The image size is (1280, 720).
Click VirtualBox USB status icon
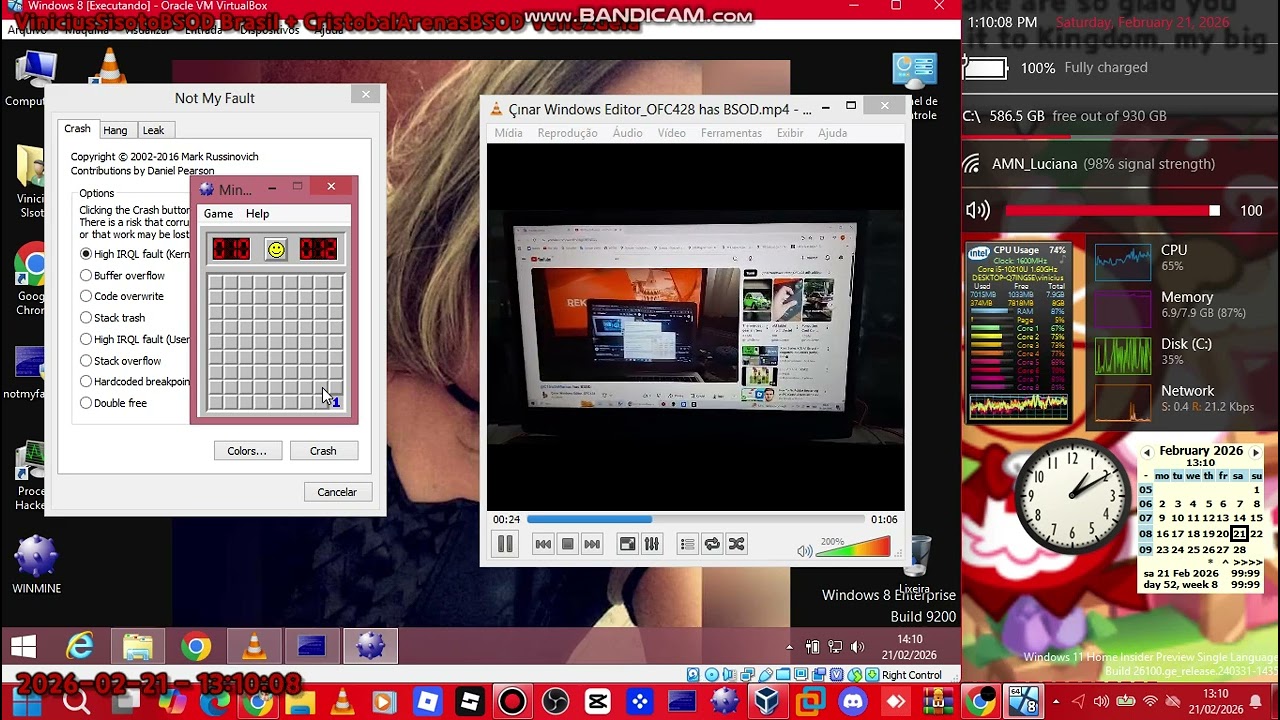point(767,675)
